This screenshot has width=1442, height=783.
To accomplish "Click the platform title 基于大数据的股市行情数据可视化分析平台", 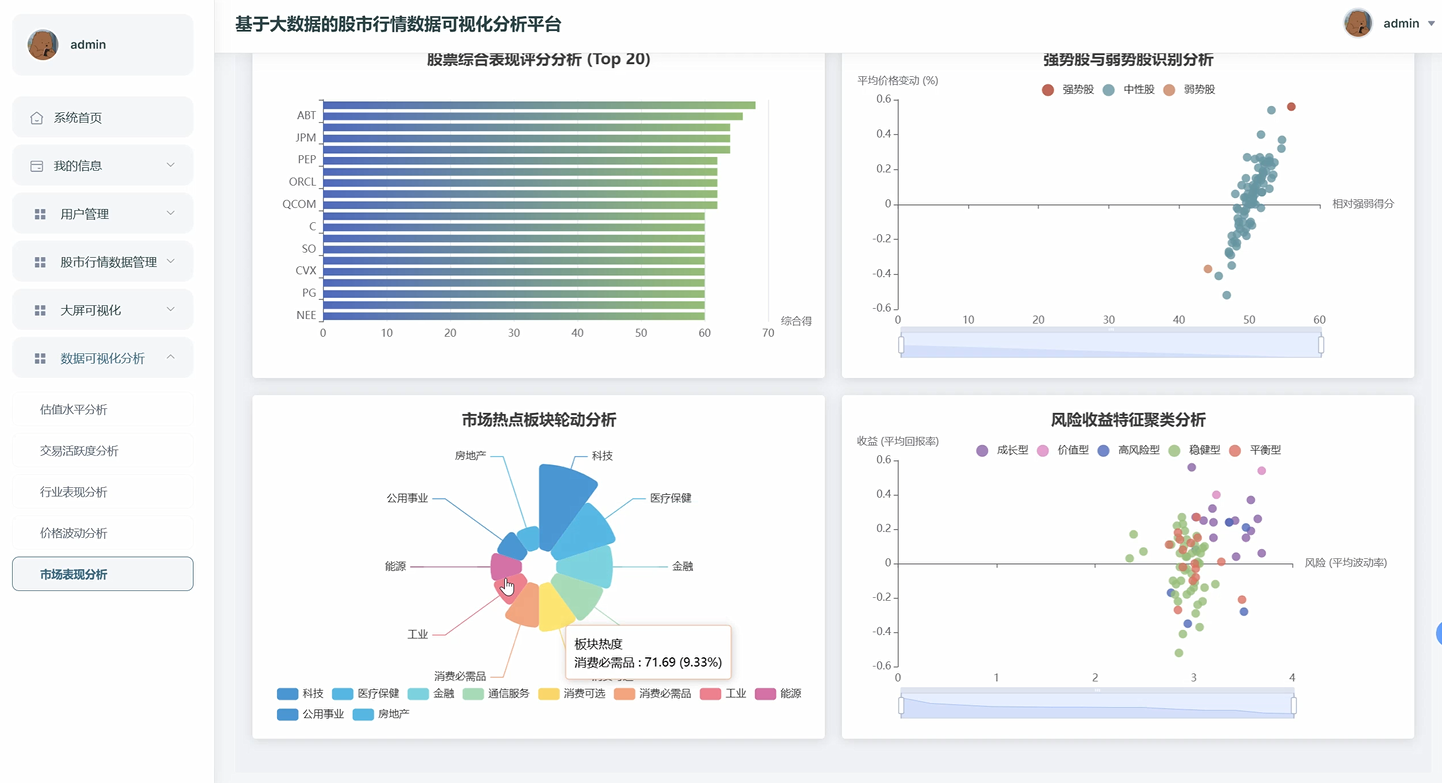I will (x=398, y=24).
